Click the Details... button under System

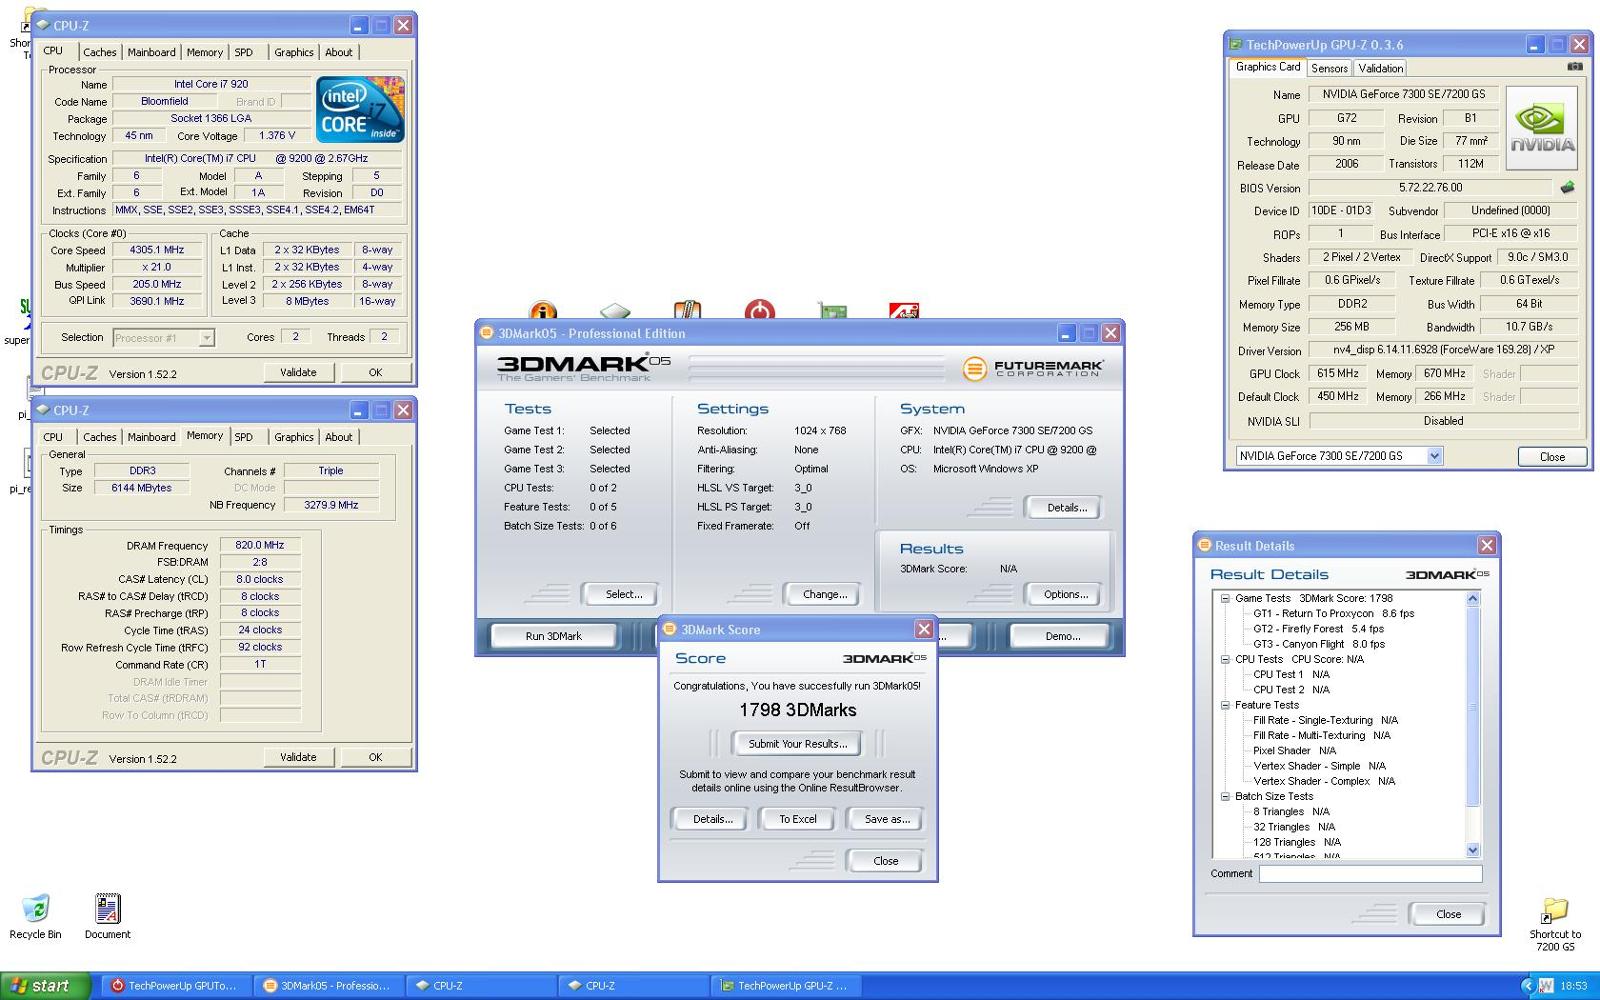pos(1066,508)
